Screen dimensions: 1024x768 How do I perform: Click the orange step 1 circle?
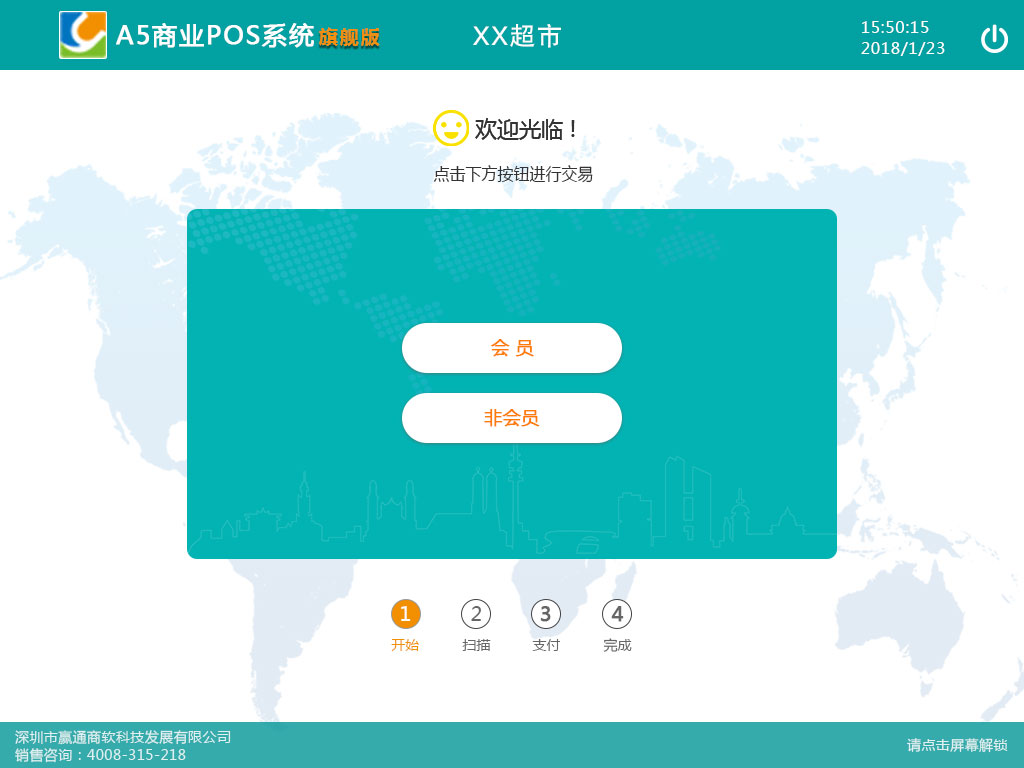[x=405, y=614]
